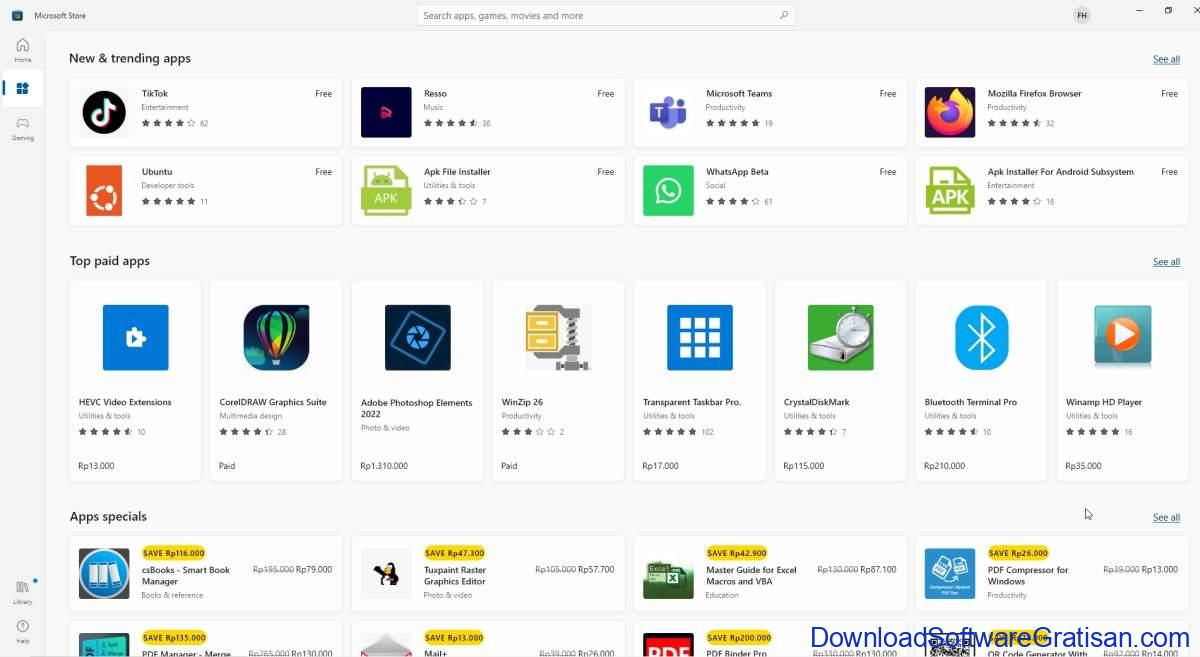
Task: Select Adobe Photoshop Elements 2022 icon
Action: pyautogui.click(x=418, y=338)
